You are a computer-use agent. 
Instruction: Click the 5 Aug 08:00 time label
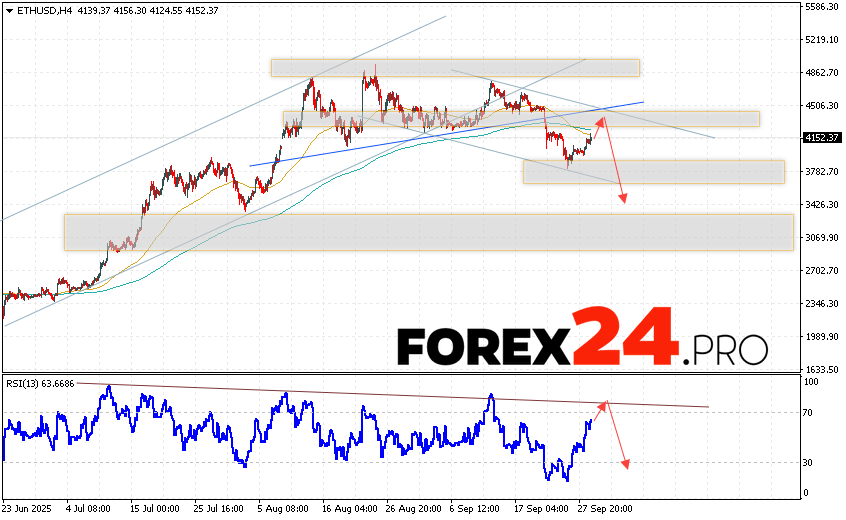pos(284,508)
